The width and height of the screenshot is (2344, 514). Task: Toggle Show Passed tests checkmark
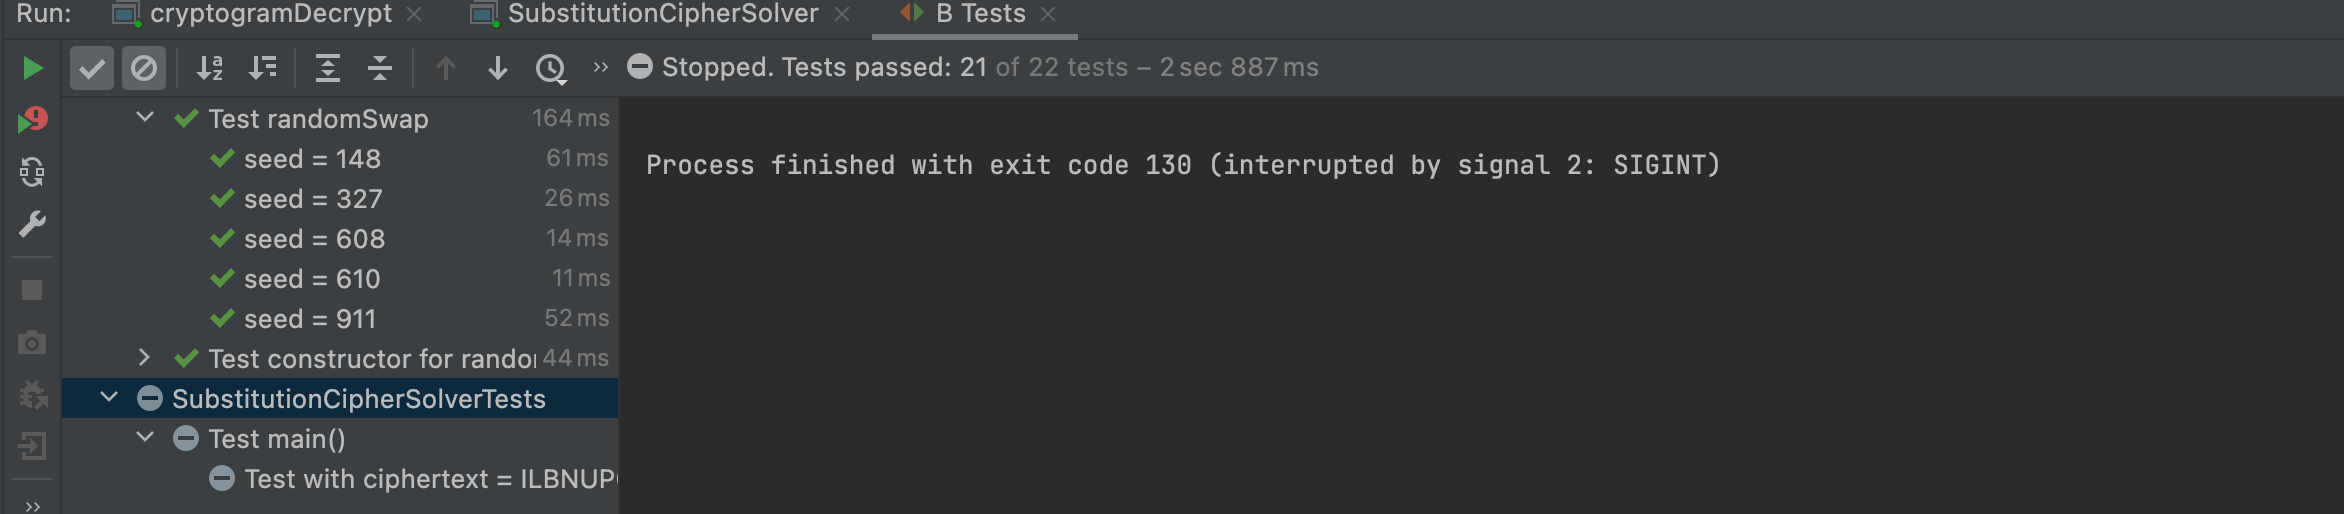click(91, 68)
